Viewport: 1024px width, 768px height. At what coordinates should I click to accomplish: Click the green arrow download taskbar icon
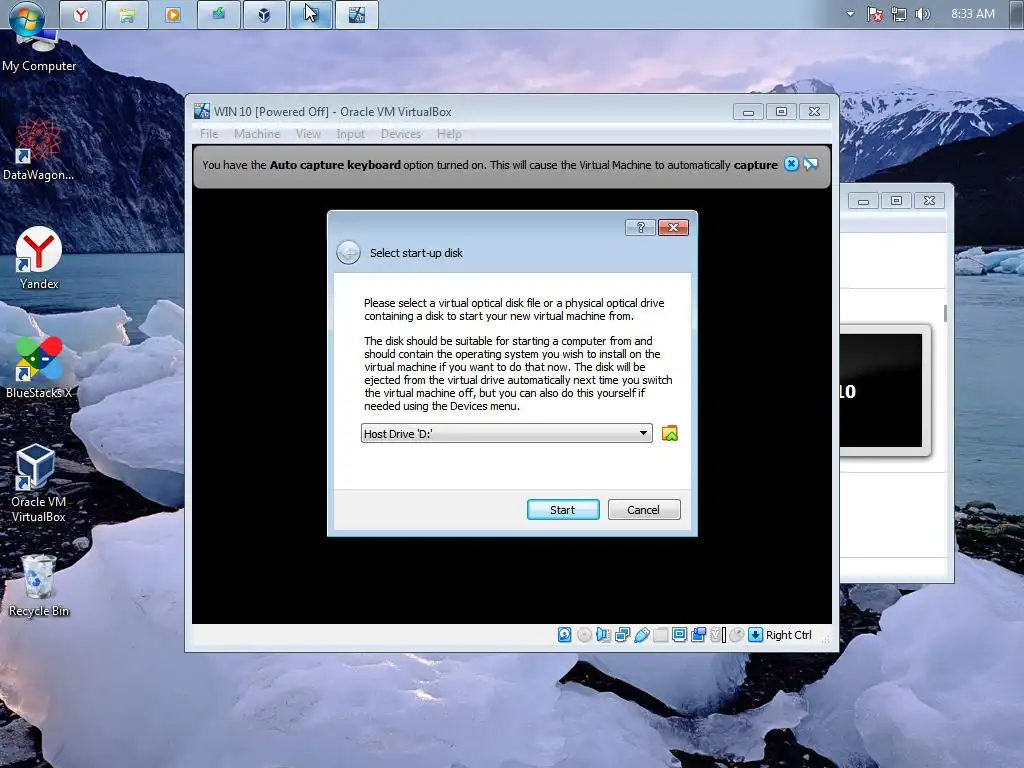click(218, 14)
